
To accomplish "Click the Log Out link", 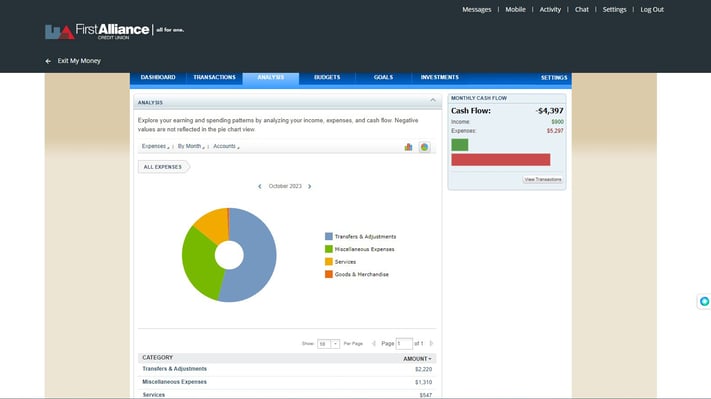I will (652, 10).
